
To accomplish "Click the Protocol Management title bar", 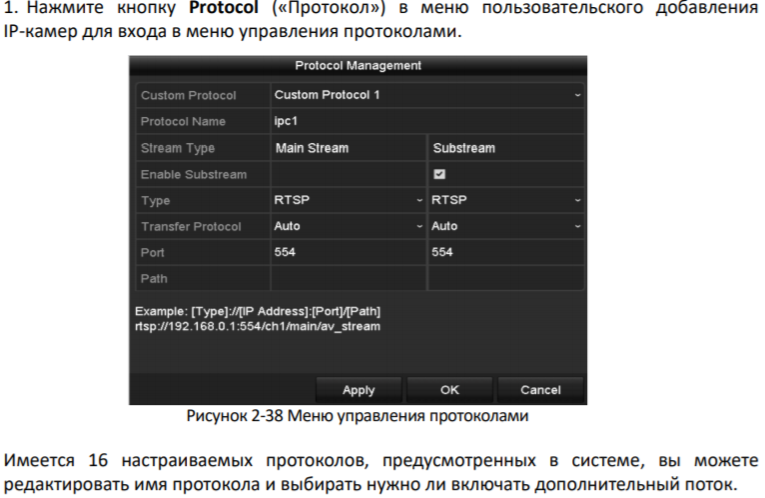I will point(358,66).
